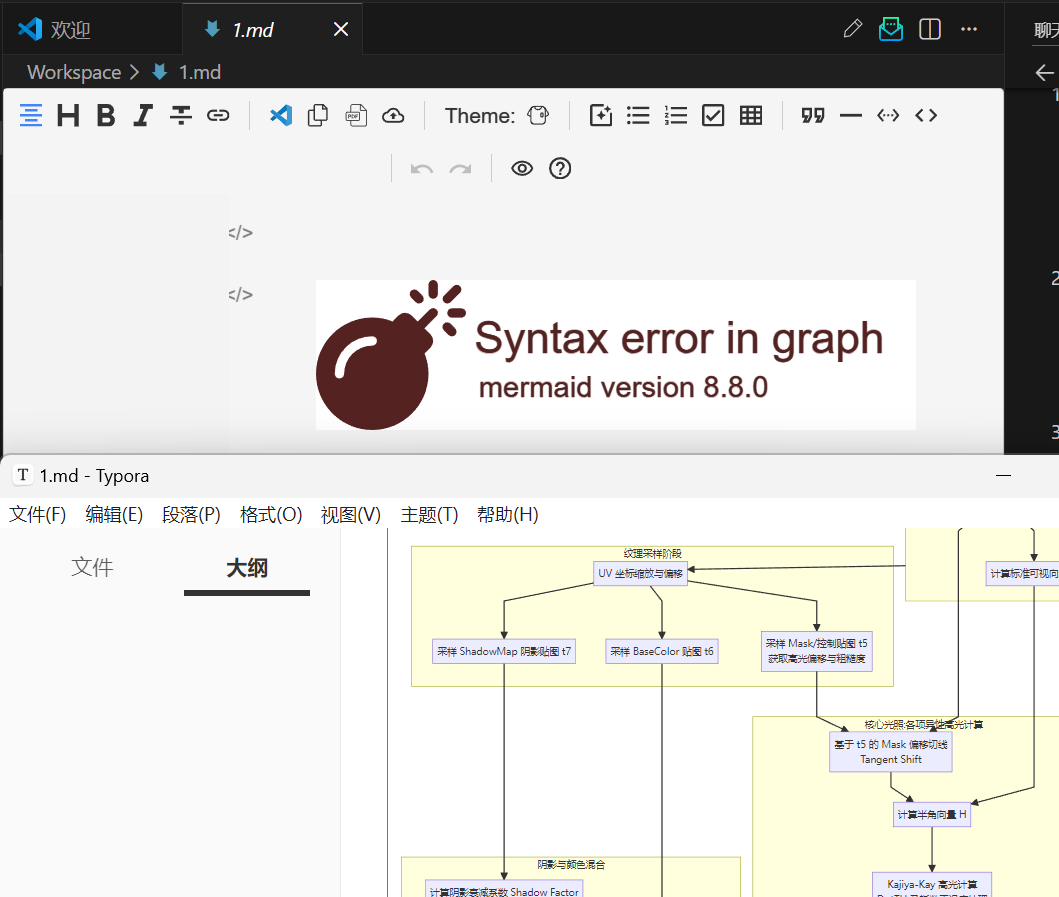Insert horizontal rule line icon

[x=850, y=116]
